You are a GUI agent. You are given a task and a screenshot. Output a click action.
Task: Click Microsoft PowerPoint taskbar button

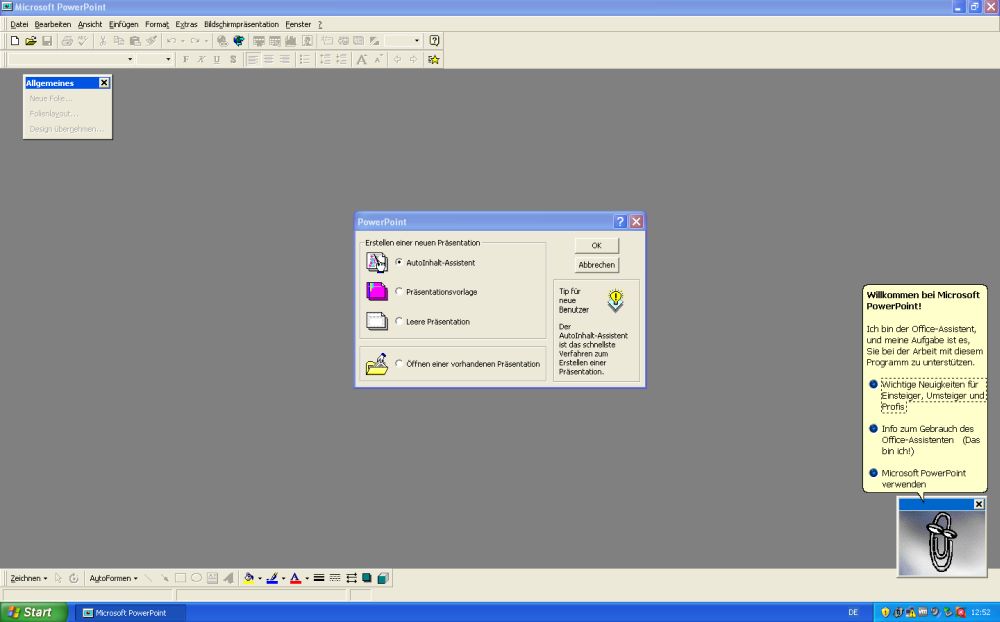pos(131,612)
